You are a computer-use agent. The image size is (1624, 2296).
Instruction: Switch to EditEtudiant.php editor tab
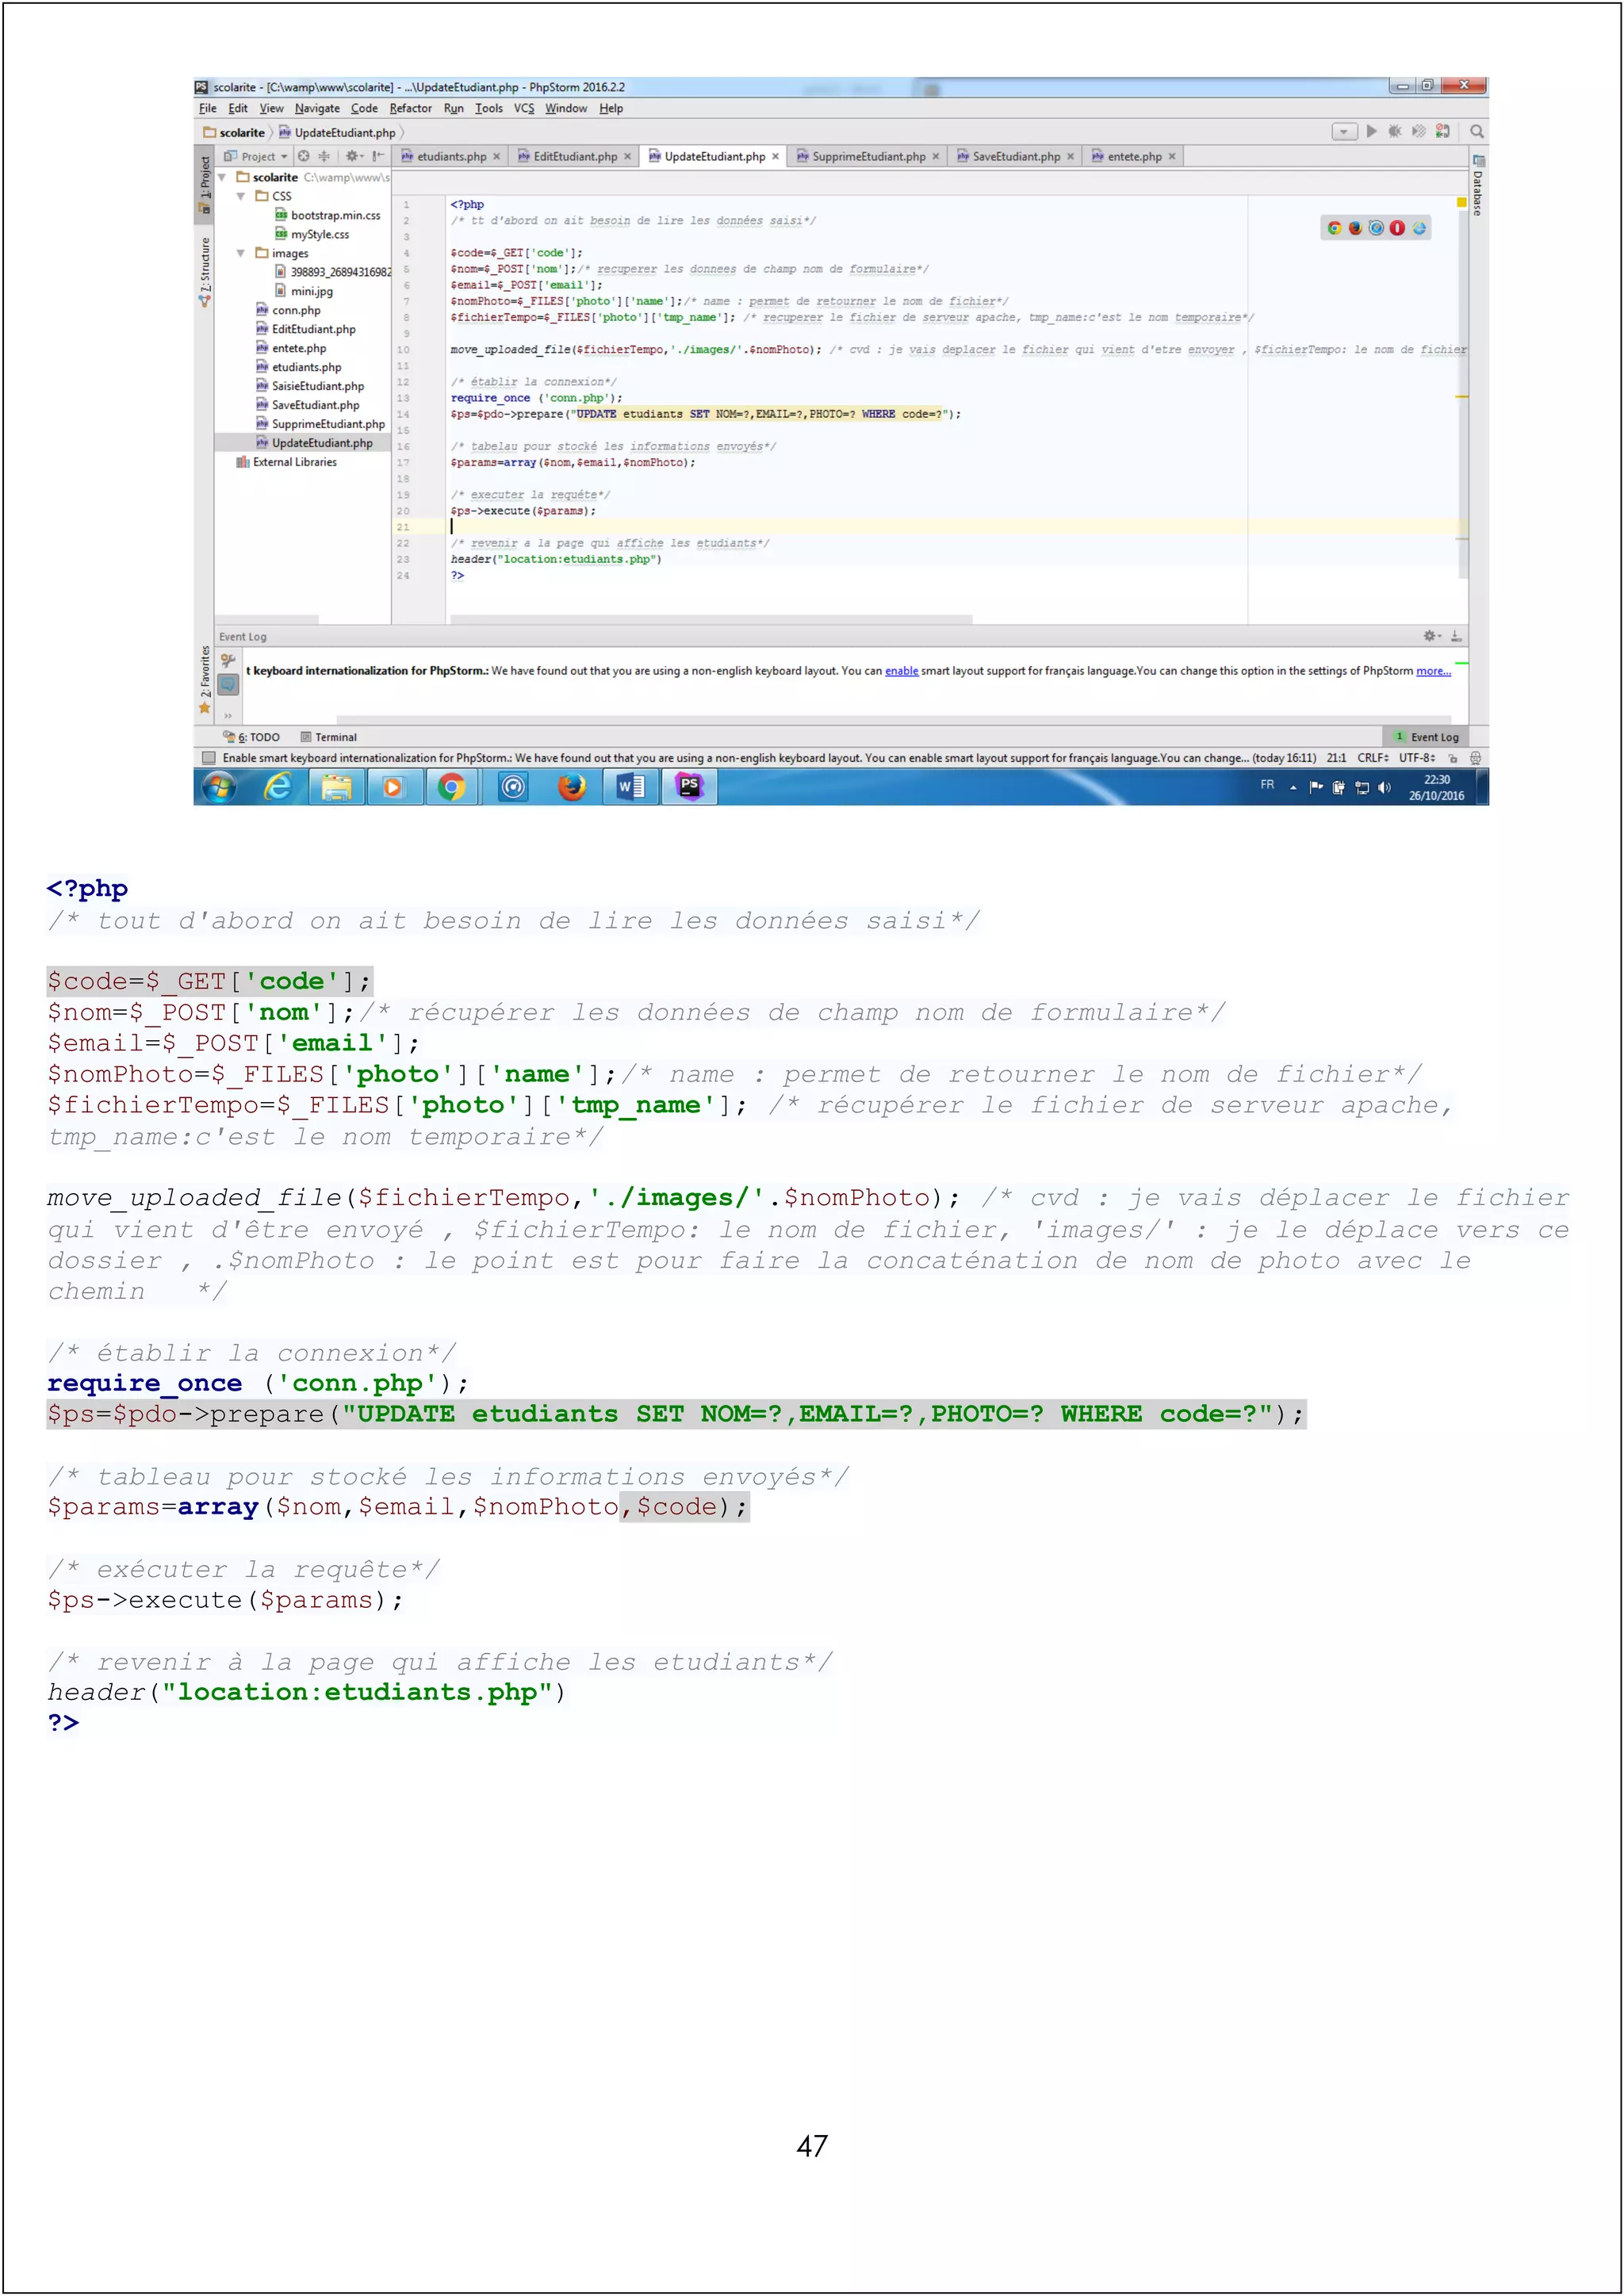tap(574, 156)
